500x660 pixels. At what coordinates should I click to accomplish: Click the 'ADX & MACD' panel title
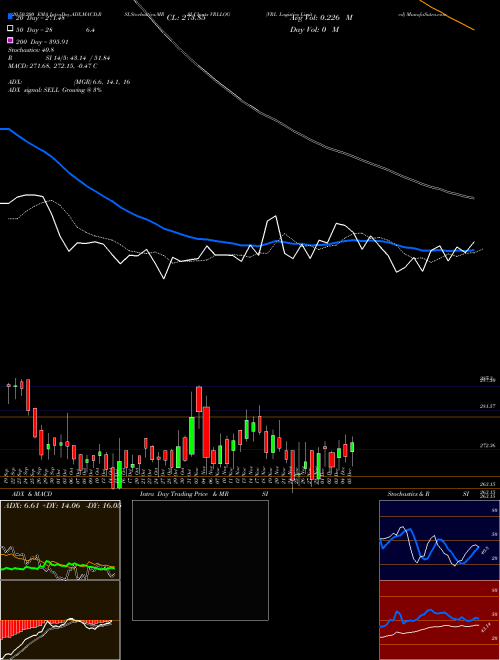coord(32,494)
